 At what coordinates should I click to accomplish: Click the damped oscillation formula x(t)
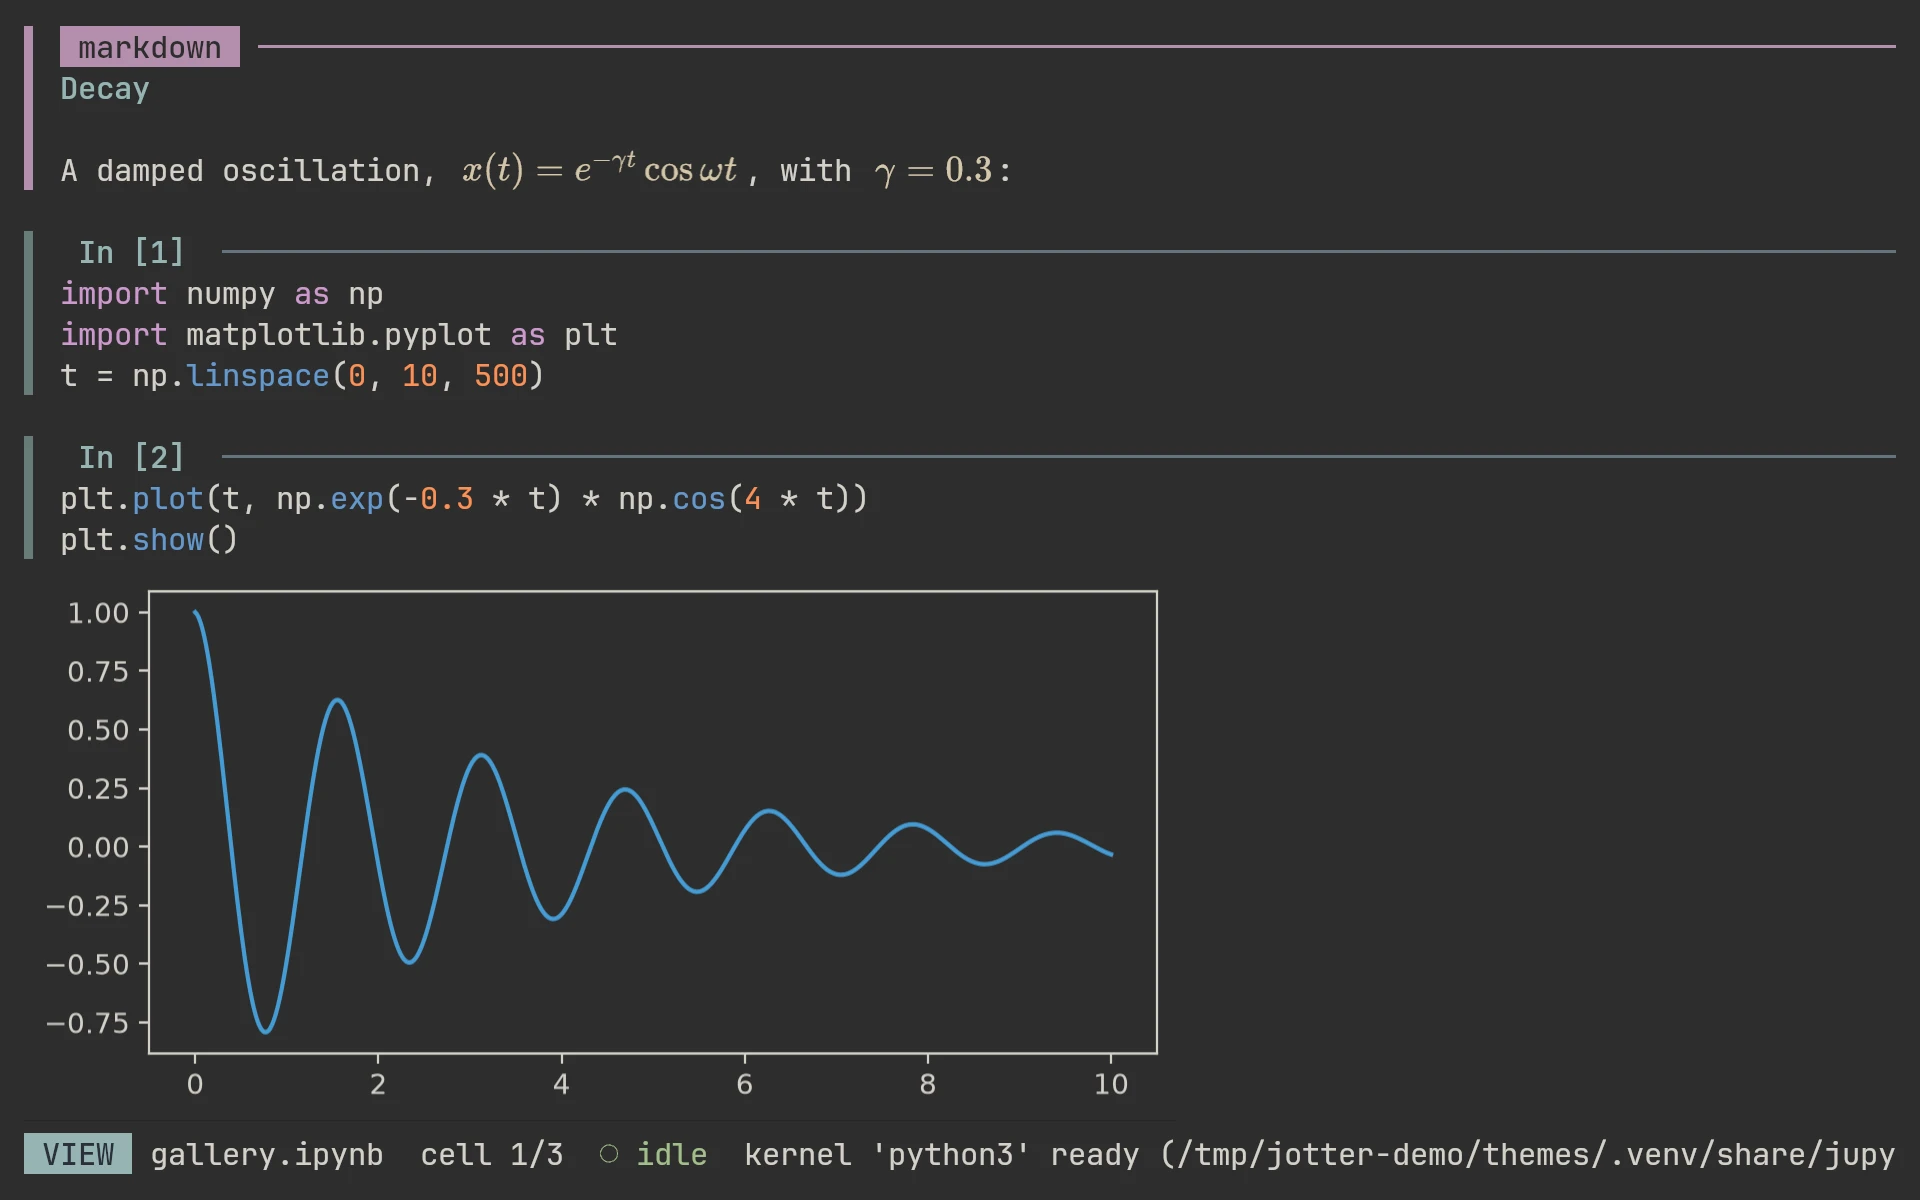pos(600,169)
